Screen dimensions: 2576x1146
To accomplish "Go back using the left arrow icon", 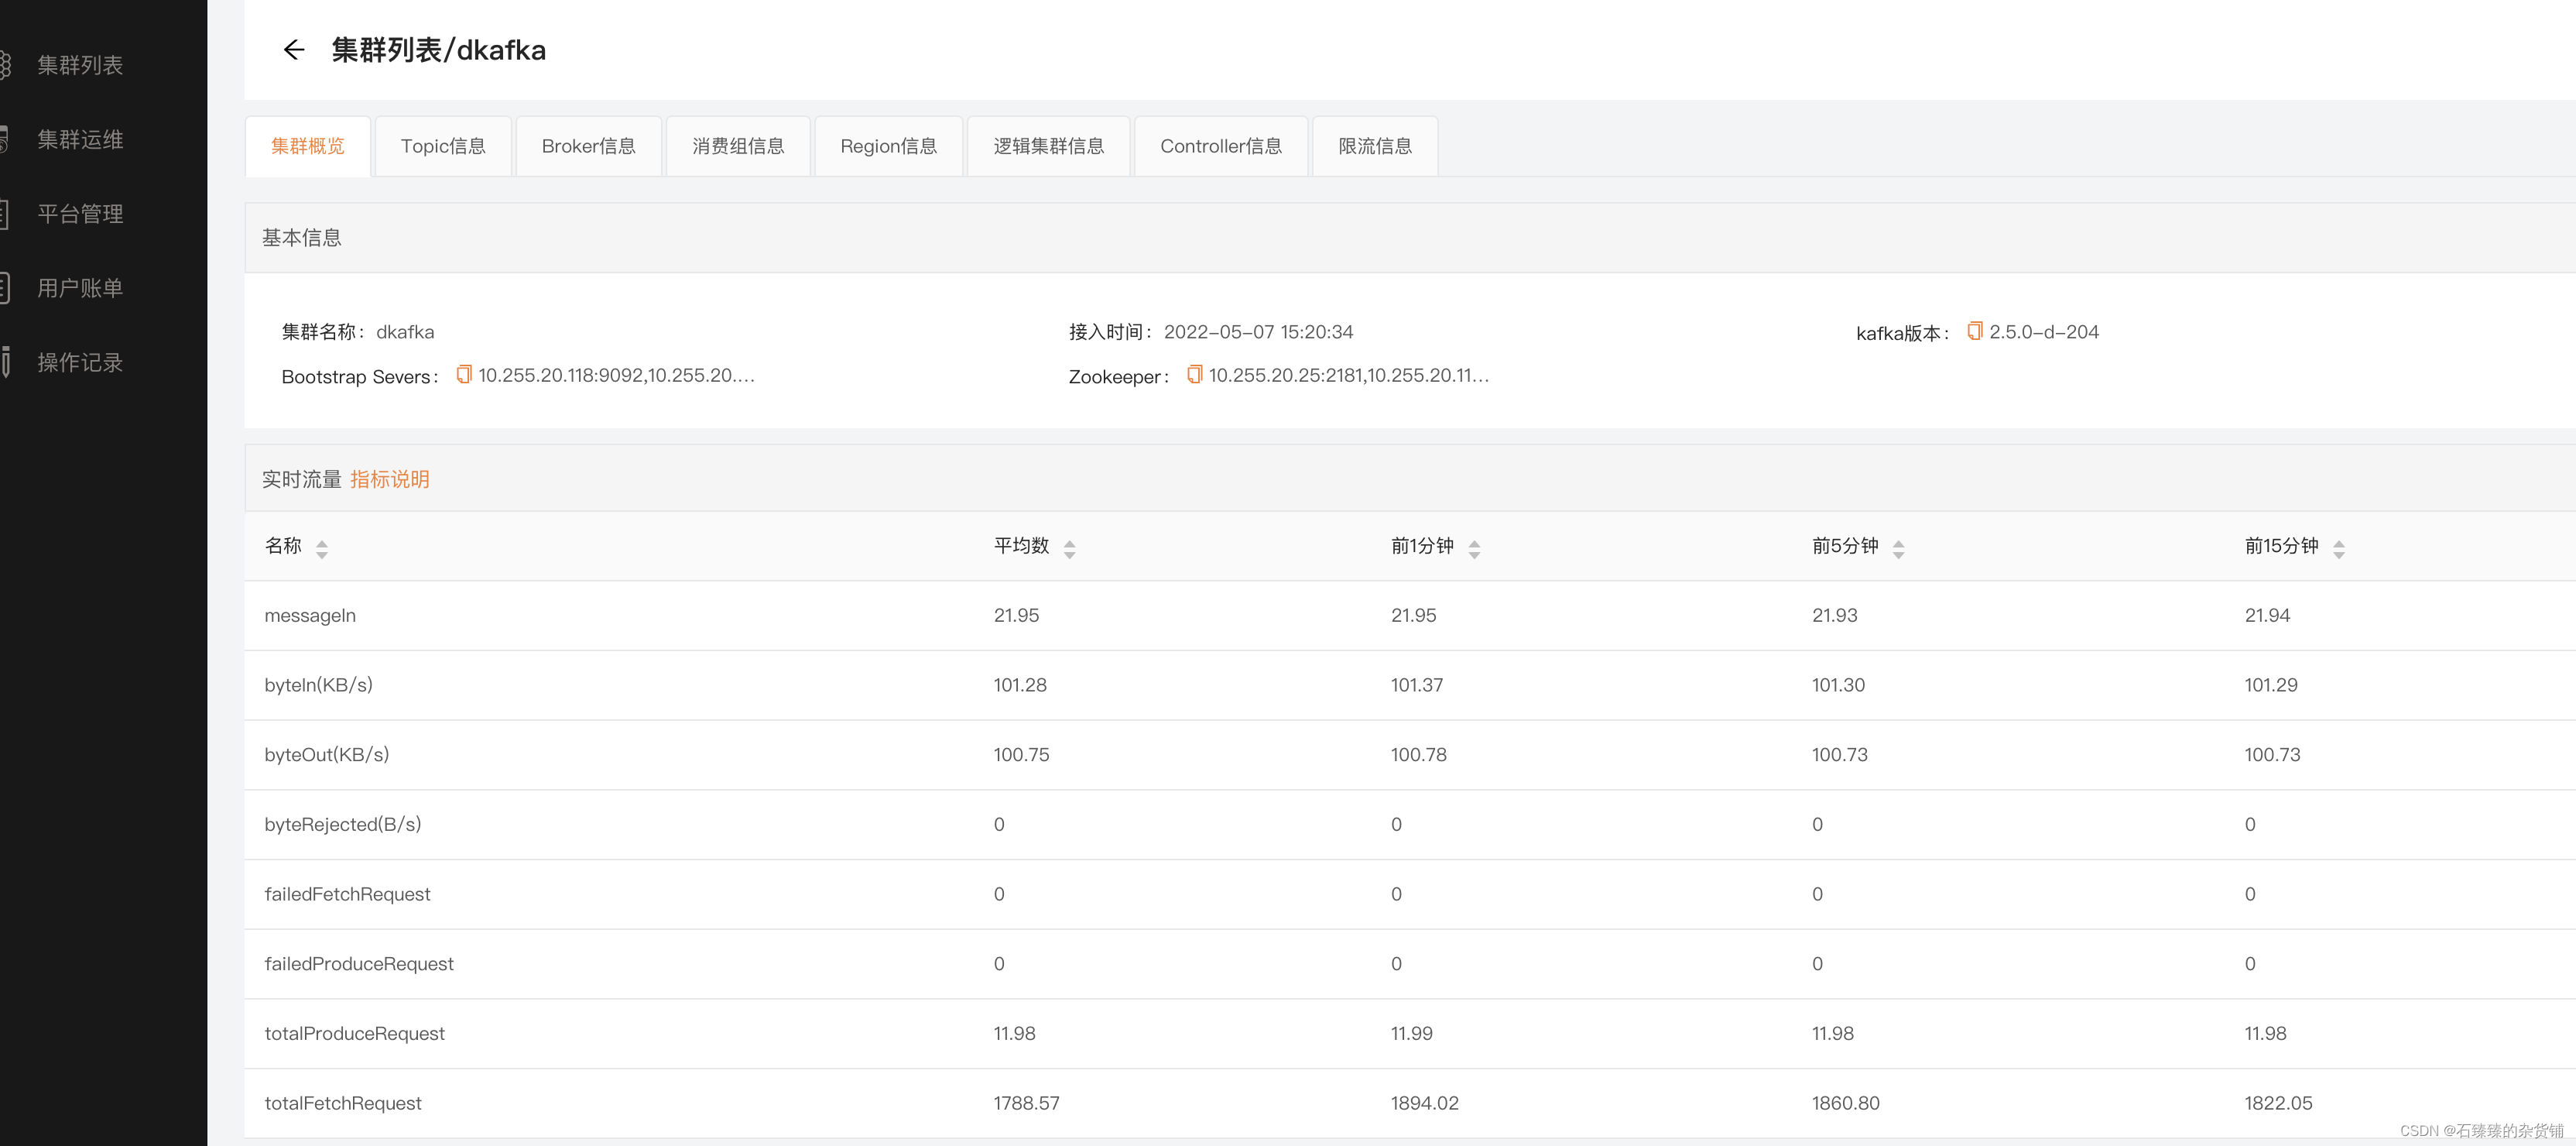I will [293, 50].
